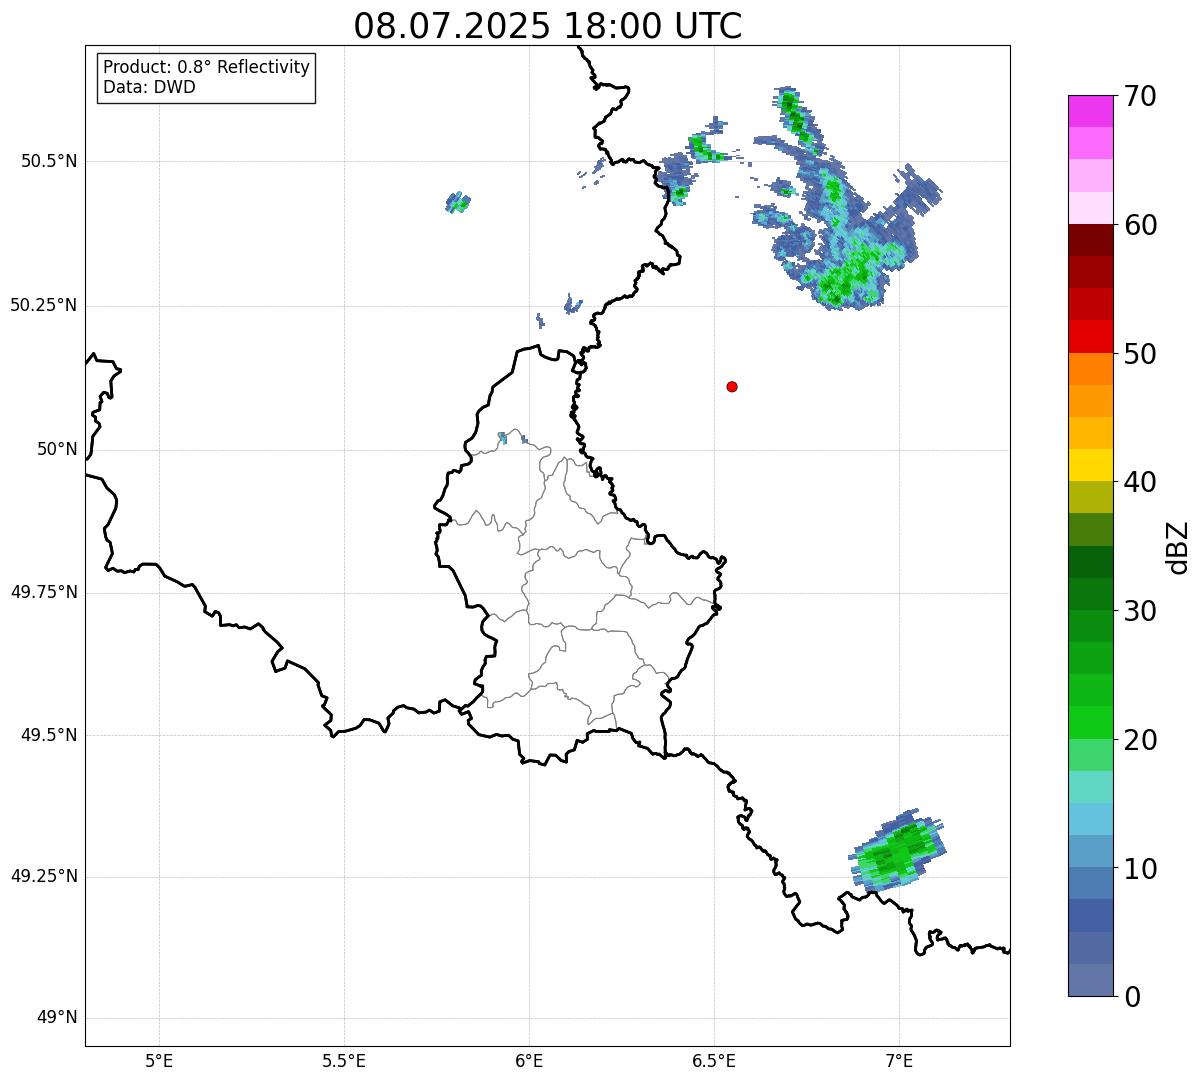
Task: Click the red marker dot on map
Action: tap(732, 386)
